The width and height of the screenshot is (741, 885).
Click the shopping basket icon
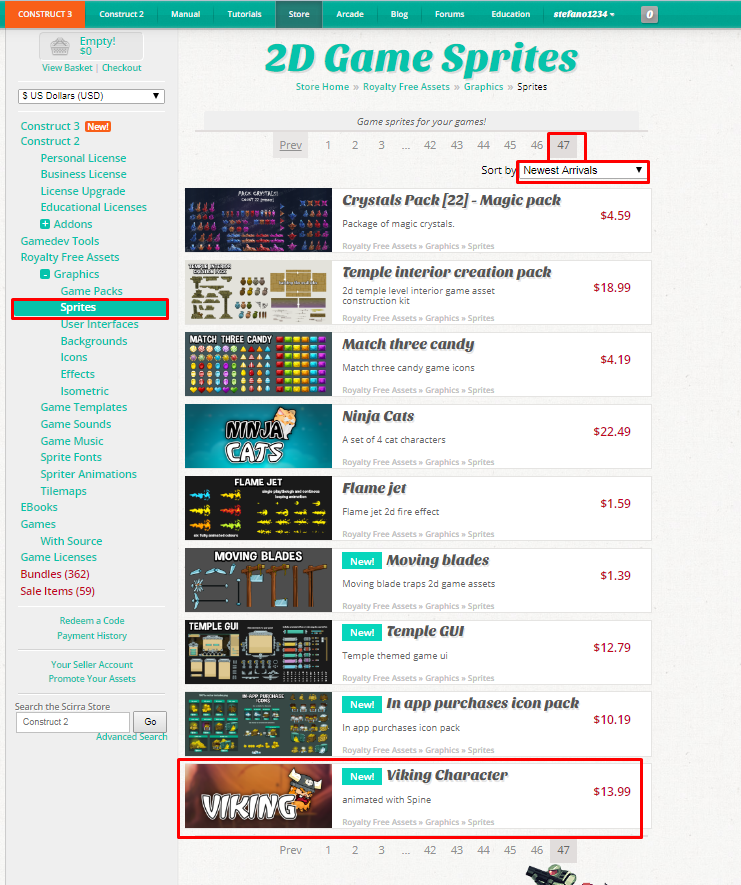[x=60, y=46]
